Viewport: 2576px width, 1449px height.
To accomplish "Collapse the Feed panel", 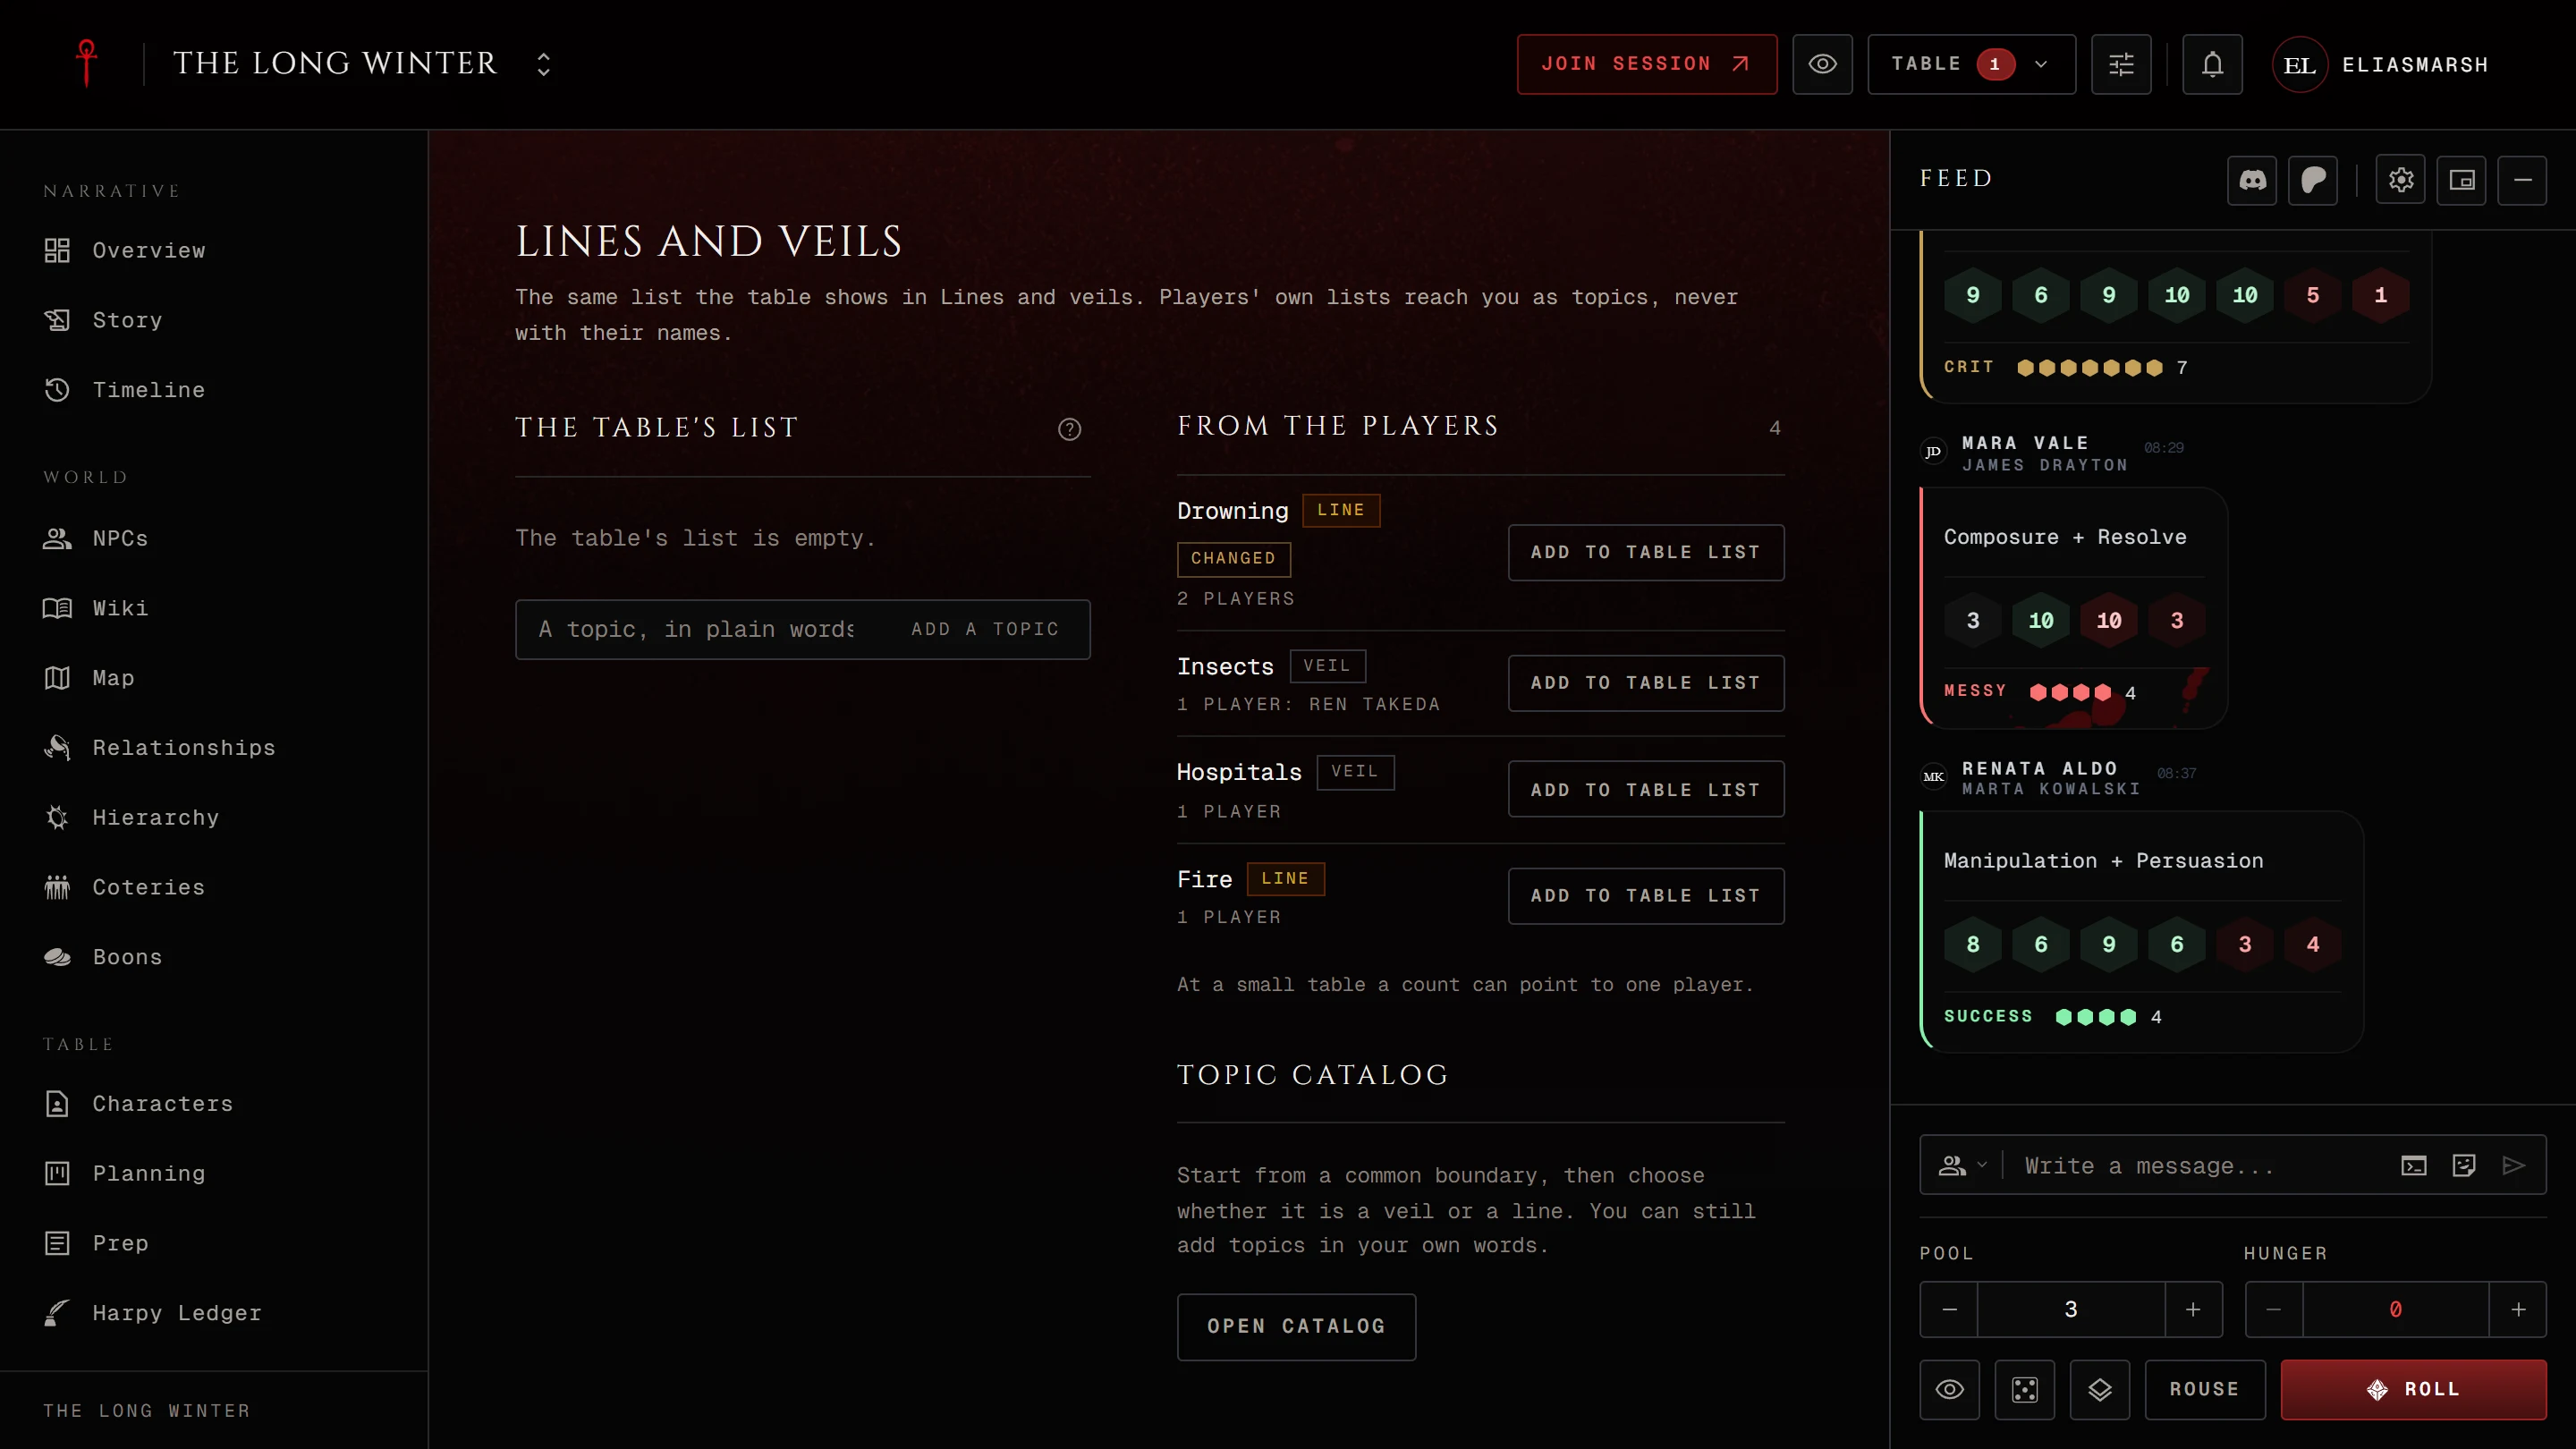I will pos(2522,180).
